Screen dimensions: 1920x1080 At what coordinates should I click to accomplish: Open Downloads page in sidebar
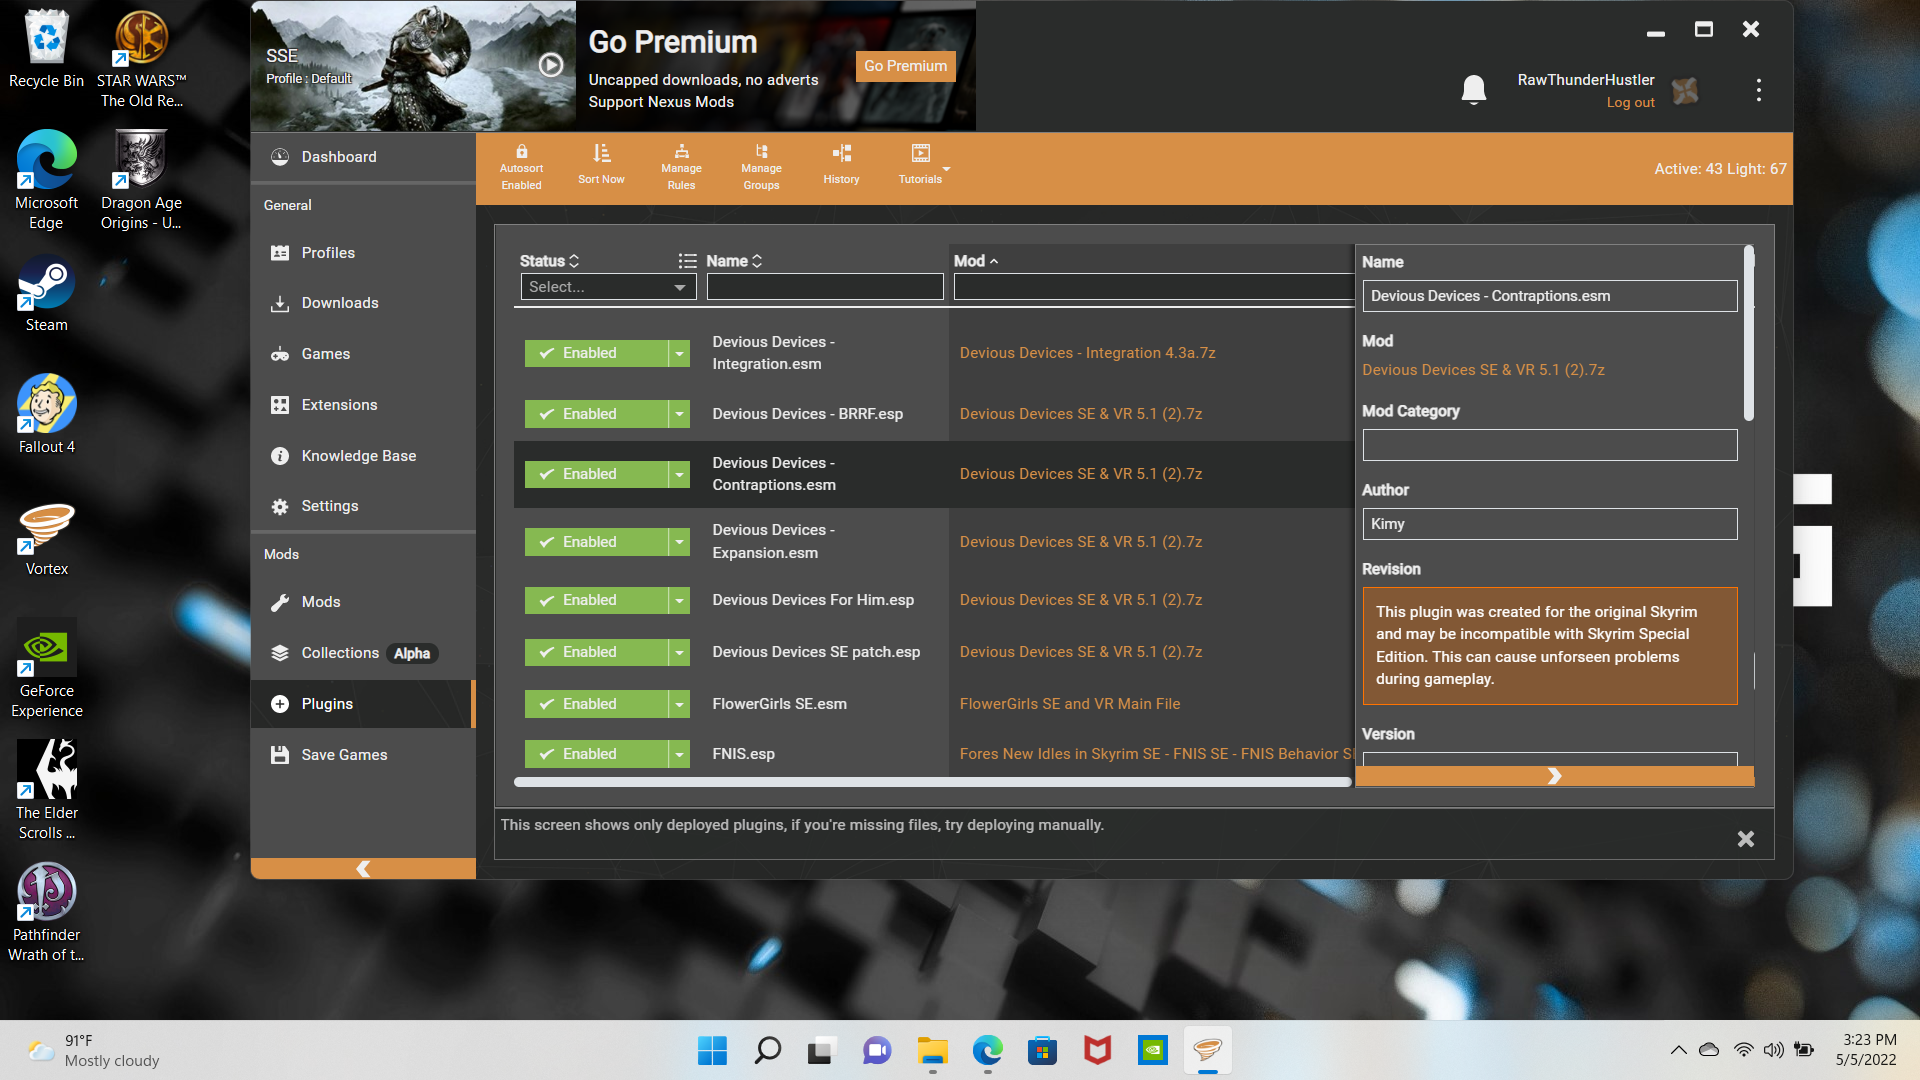[363, 303]
